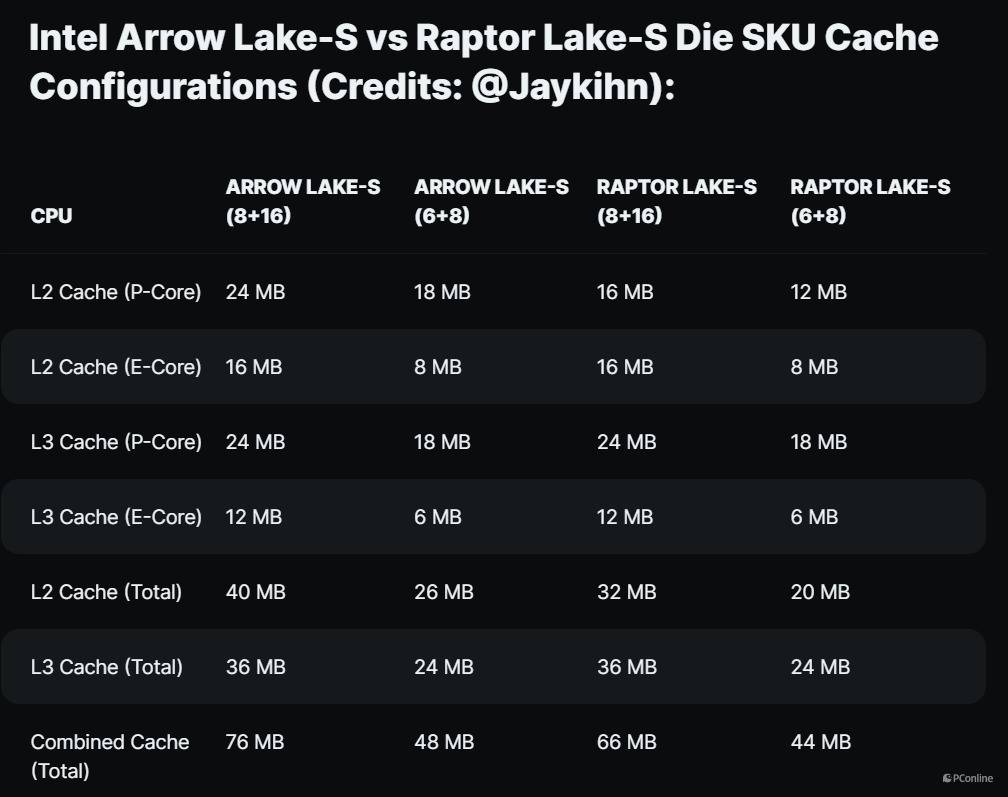
Task: Click the article title heading text
Action: [x=483, y=62]
